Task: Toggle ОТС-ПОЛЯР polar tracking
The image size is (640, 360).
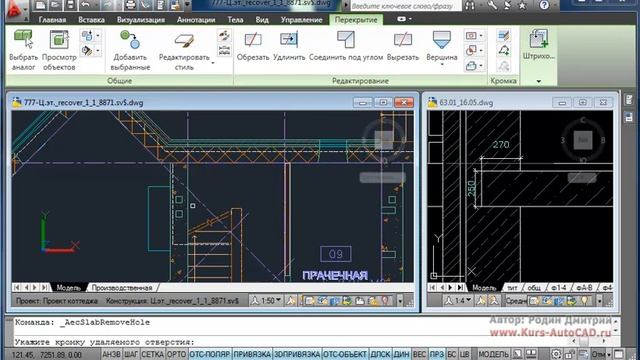Action: 210,354
